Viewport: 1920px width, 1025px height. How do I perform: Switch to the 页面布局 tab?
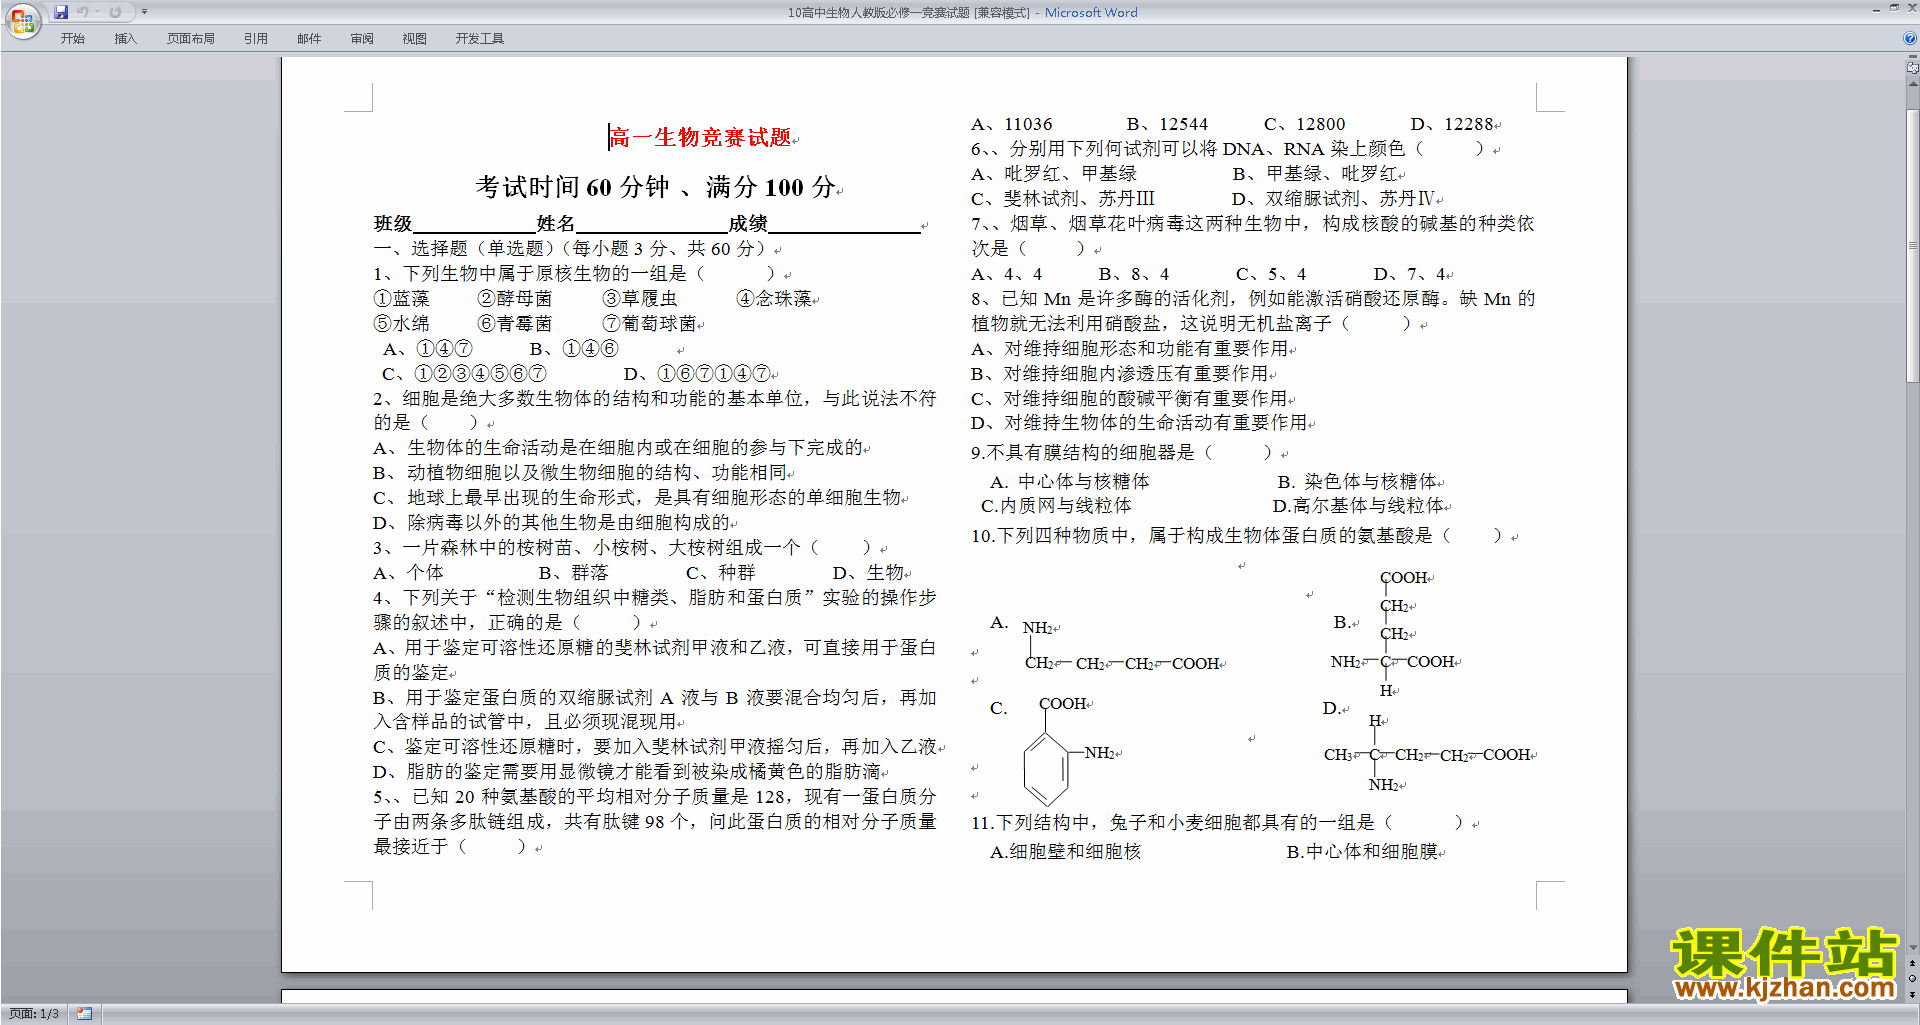pyautogui.click(x=191, y=39)
